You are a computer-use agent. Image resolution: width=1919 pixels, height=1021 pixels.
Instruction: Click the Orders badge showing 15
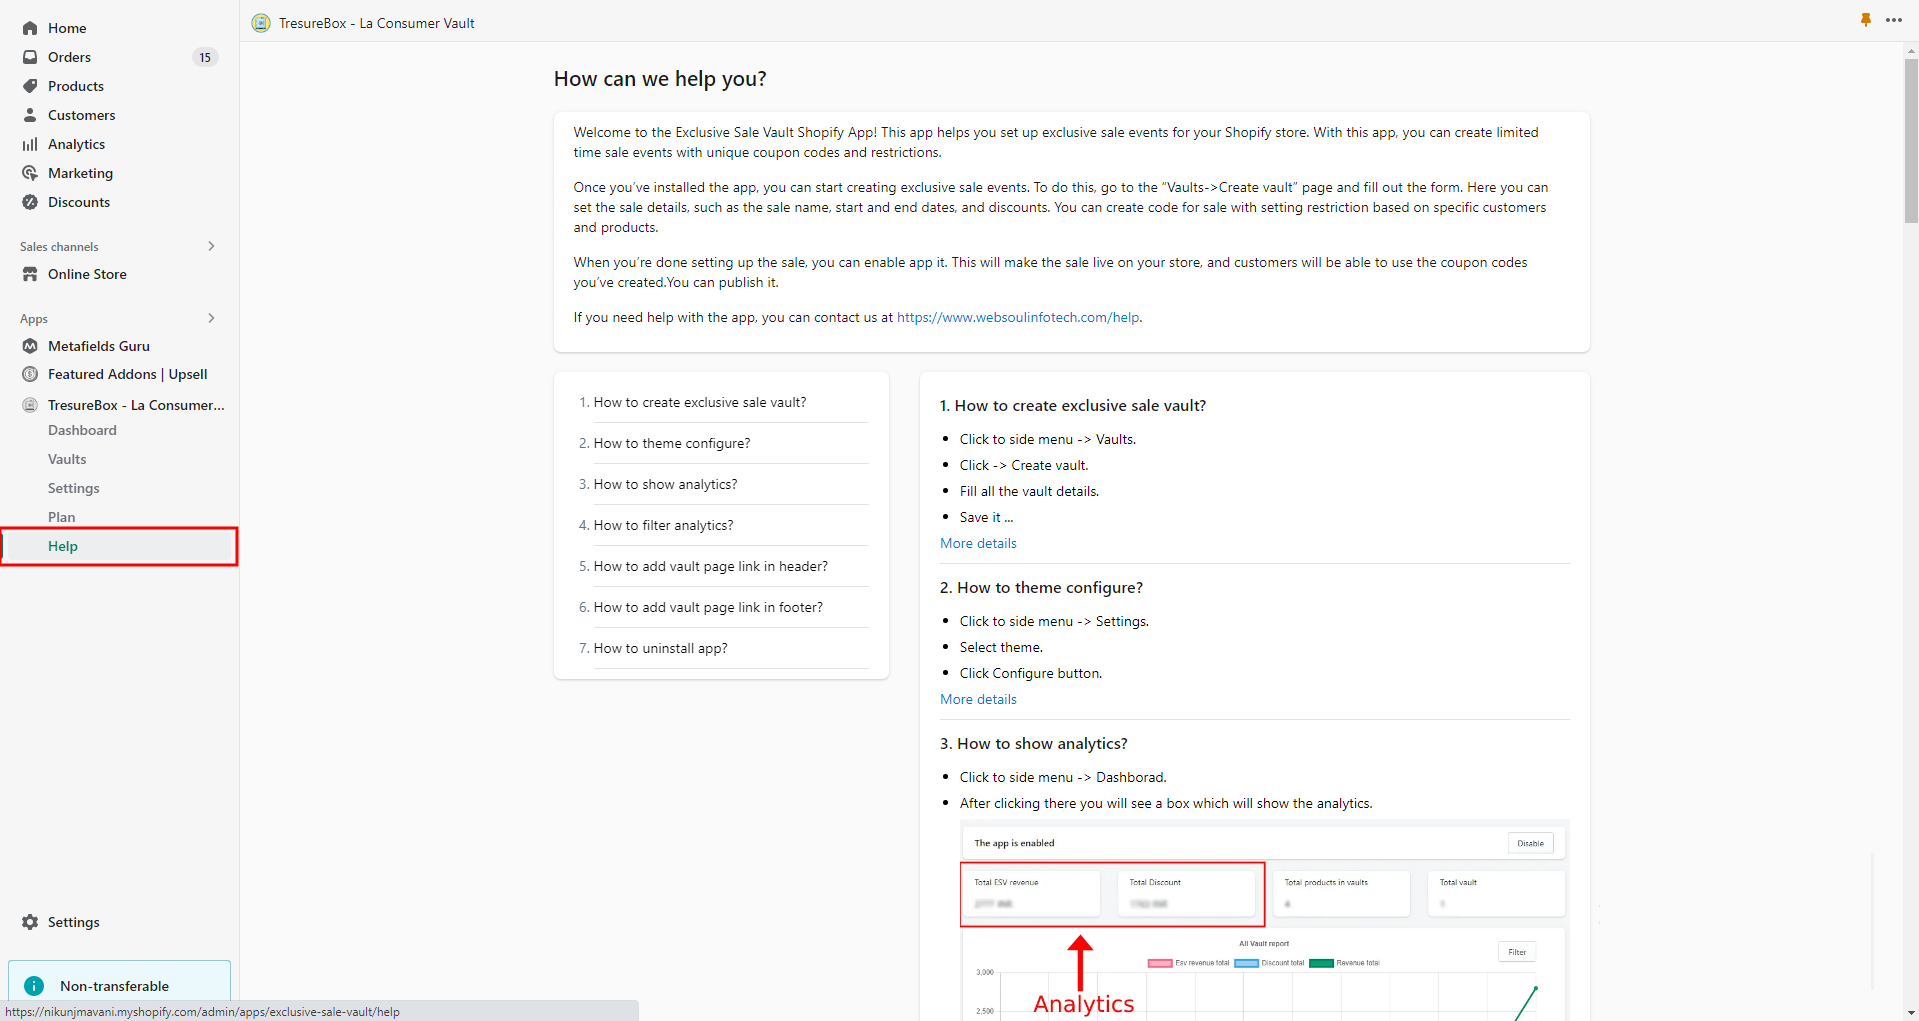(205, 57)
